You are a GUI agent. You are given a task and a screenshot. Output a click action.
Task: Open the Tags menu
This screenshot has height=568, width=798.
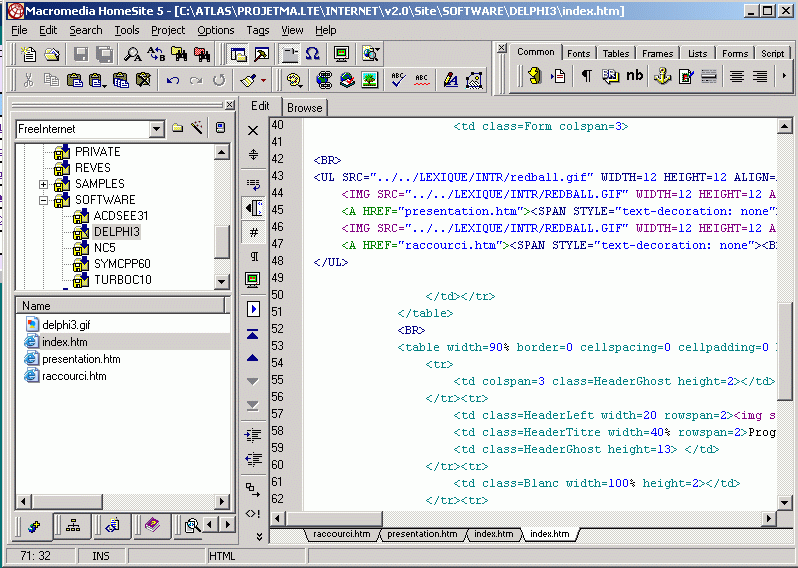click(258, 30)
